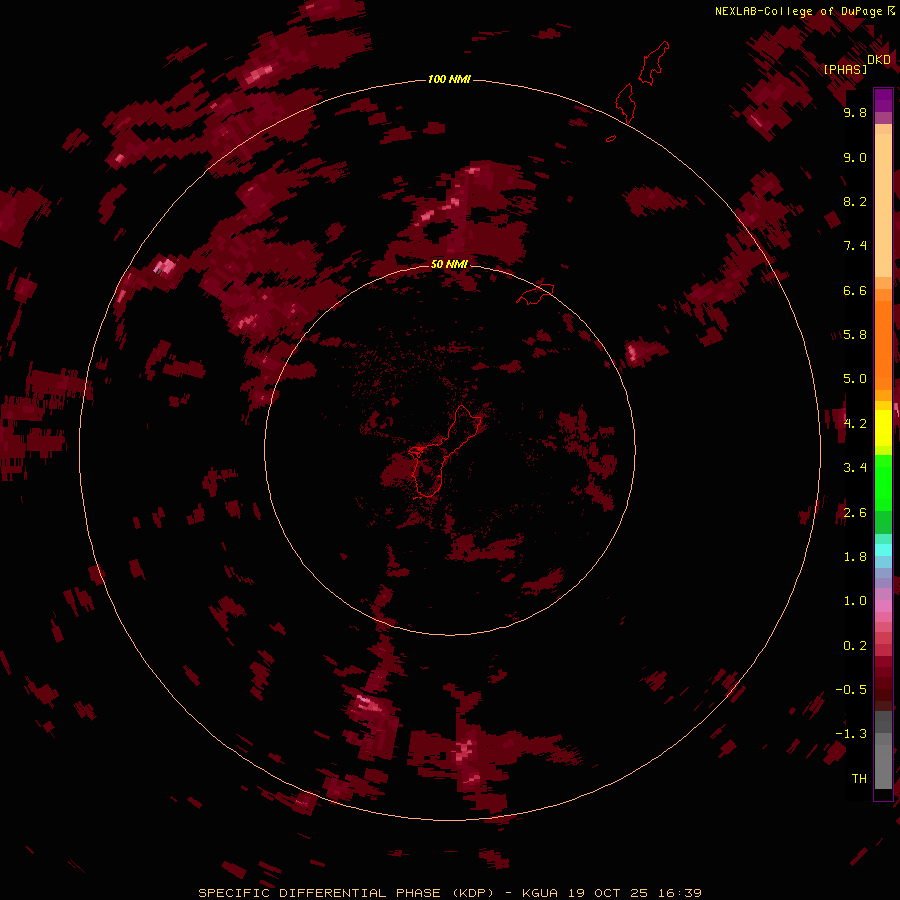The image size is (900, 900).
Task: Click the Guam island outline at radar center
Action: [x=443, y=452]
